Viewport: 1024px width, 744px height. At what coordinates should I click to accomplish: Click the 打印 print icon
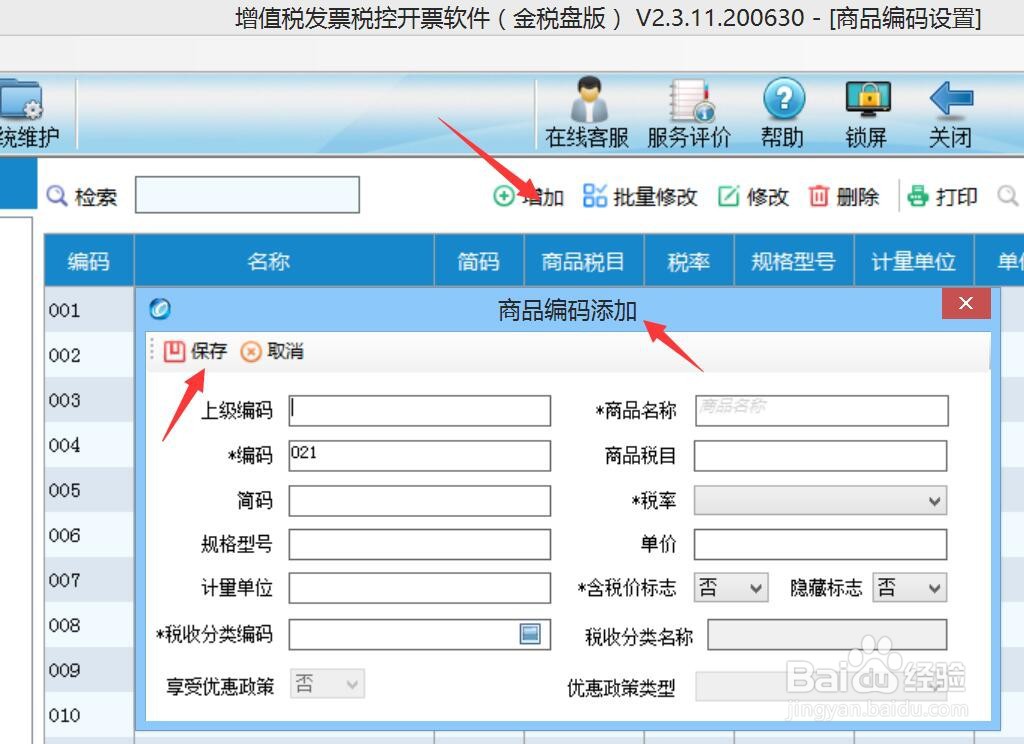941,196
